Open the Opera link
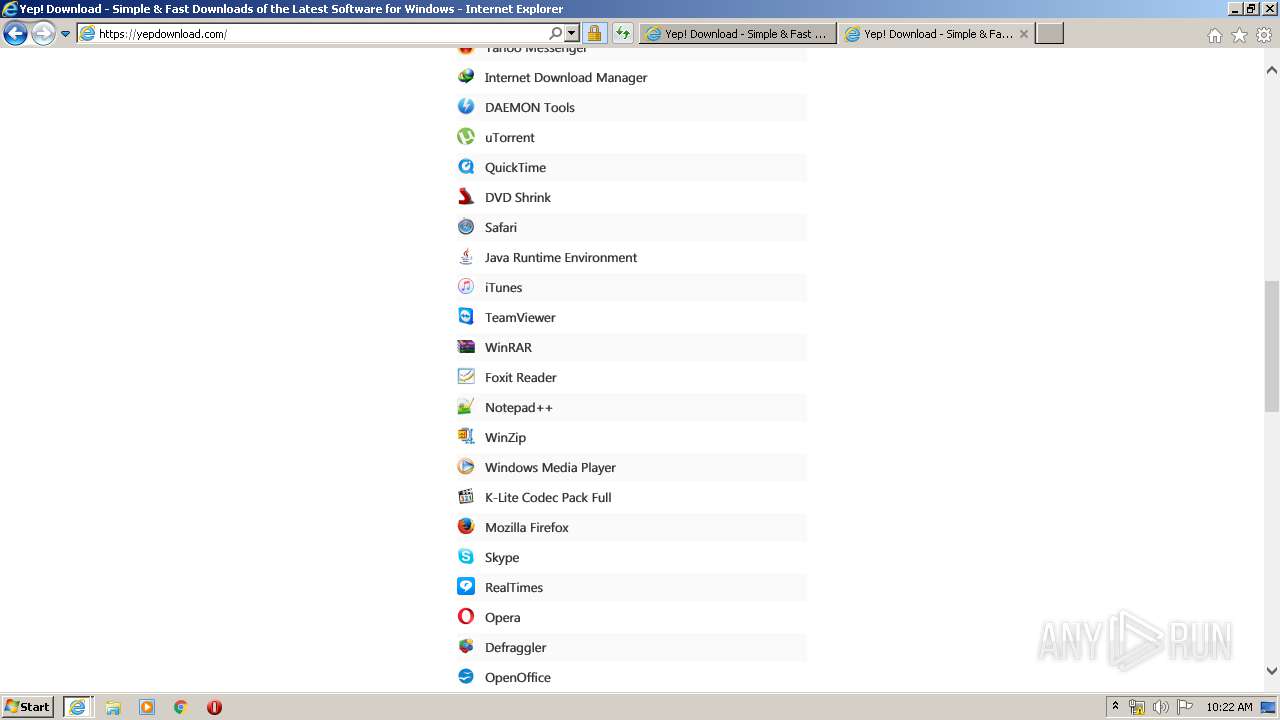 pyautogui.click(x=503, y=617)
